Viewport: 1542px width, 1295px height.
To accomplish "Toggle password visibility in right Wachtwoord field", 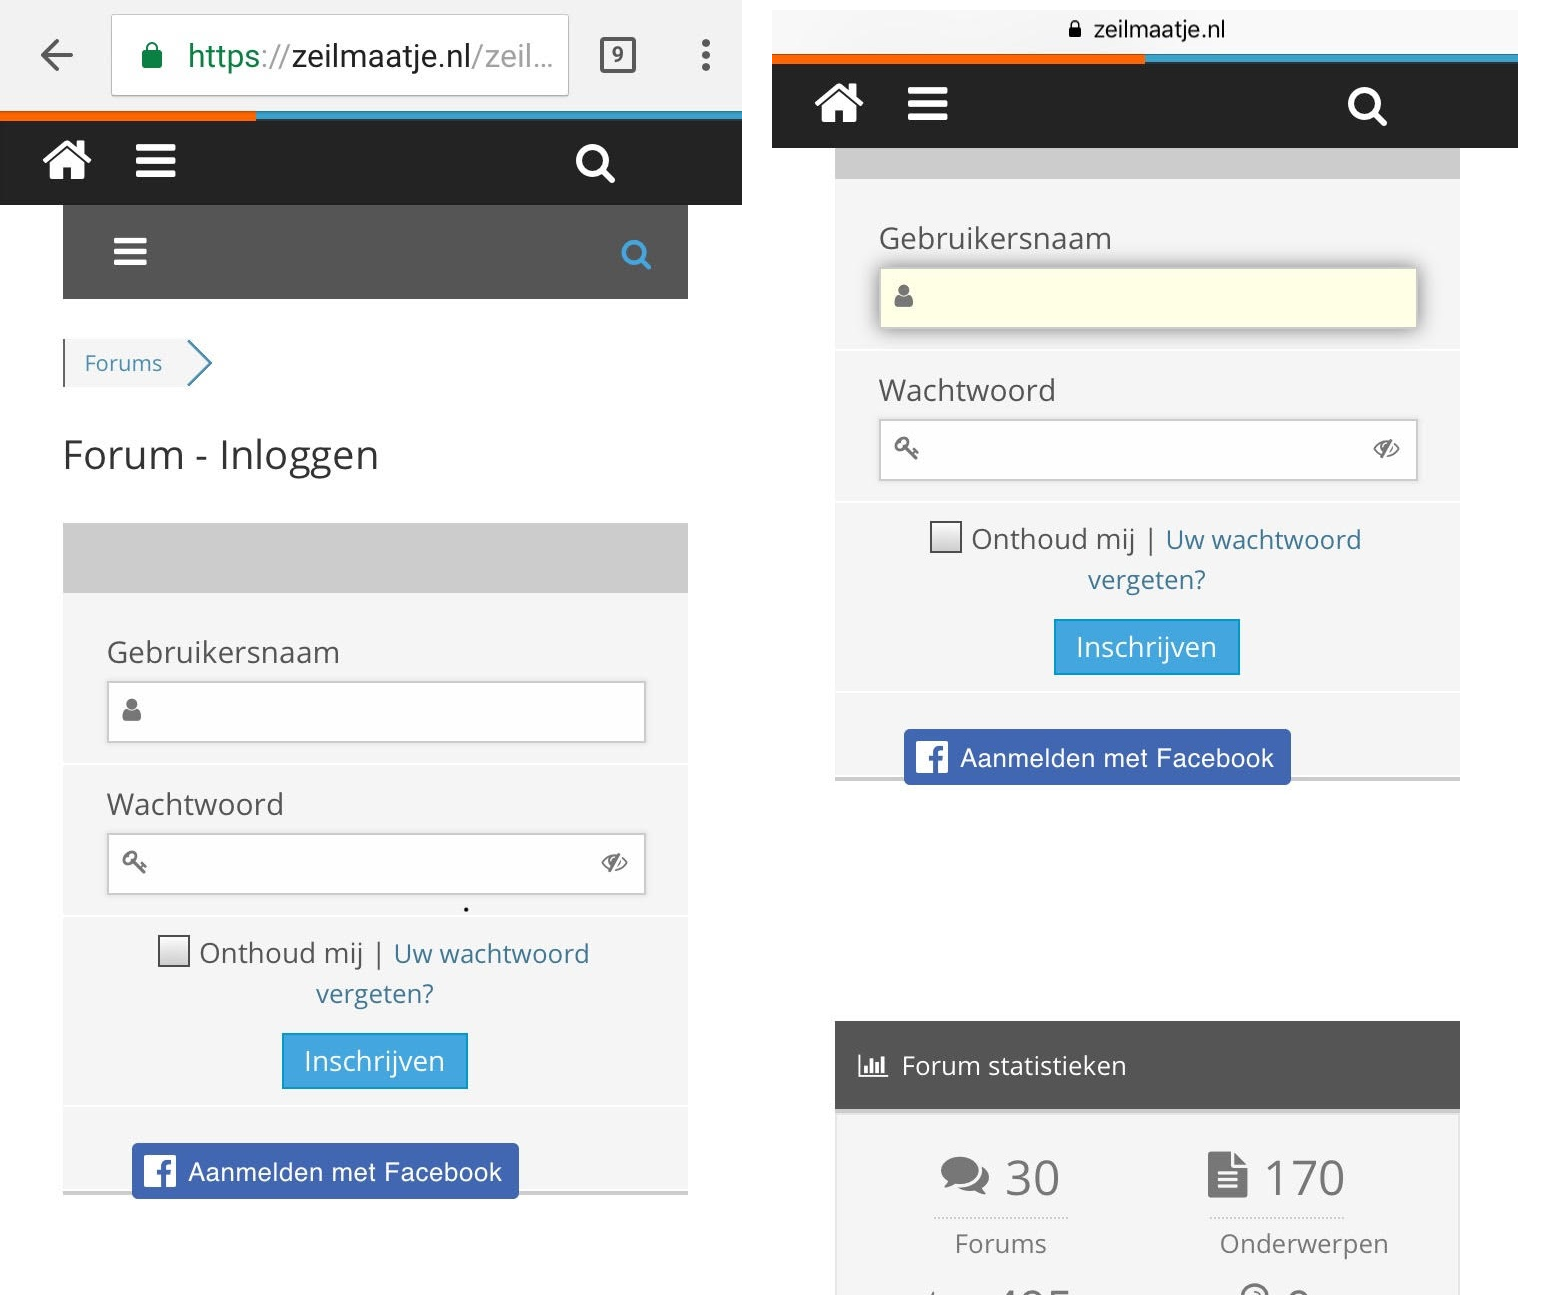I will tap(1386, 448).
